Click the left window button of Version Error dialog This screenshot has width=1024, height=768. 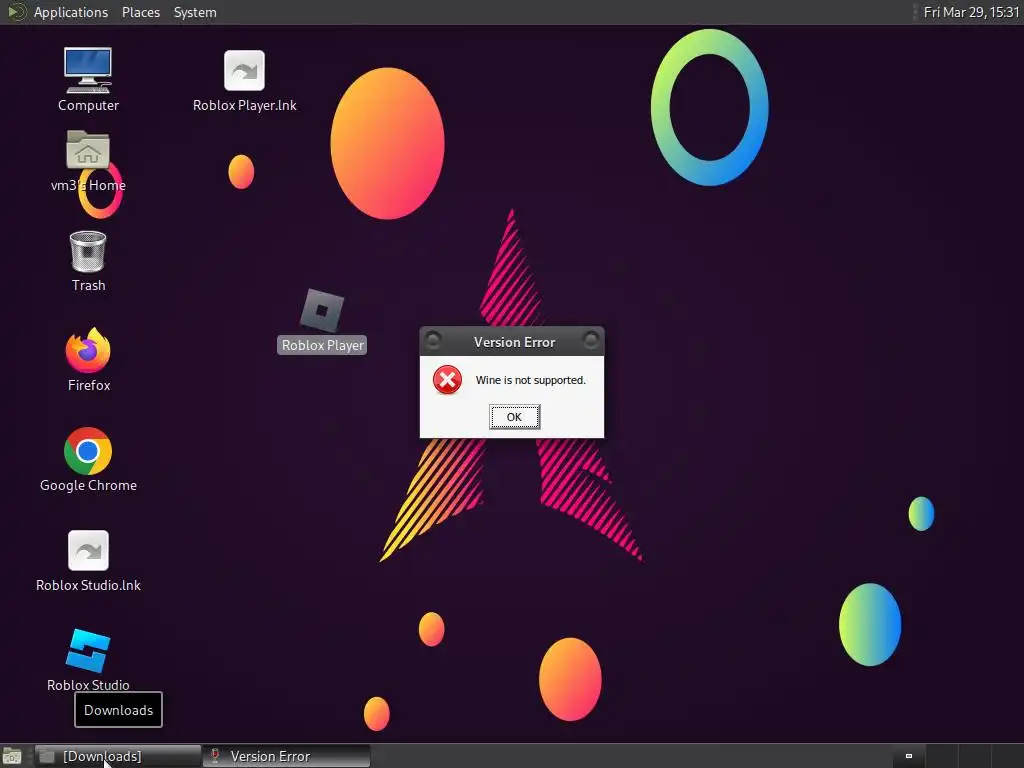(432, 340)
